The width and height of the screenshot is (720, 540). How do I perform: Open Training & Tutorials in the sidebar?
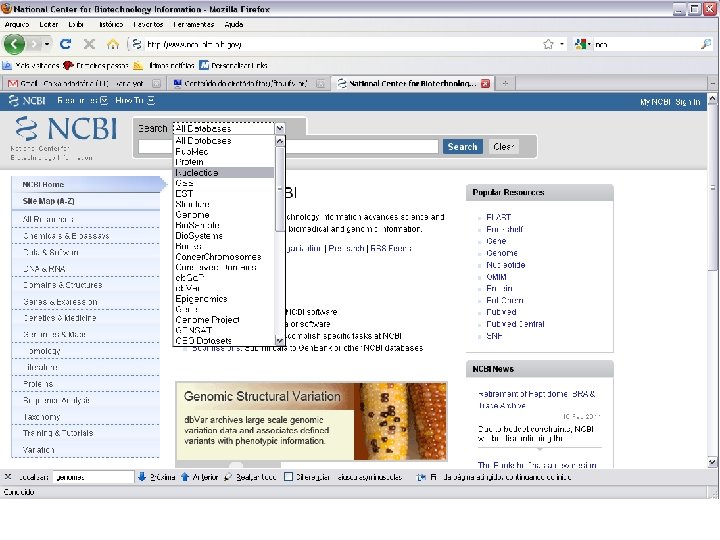click(58, 433)
